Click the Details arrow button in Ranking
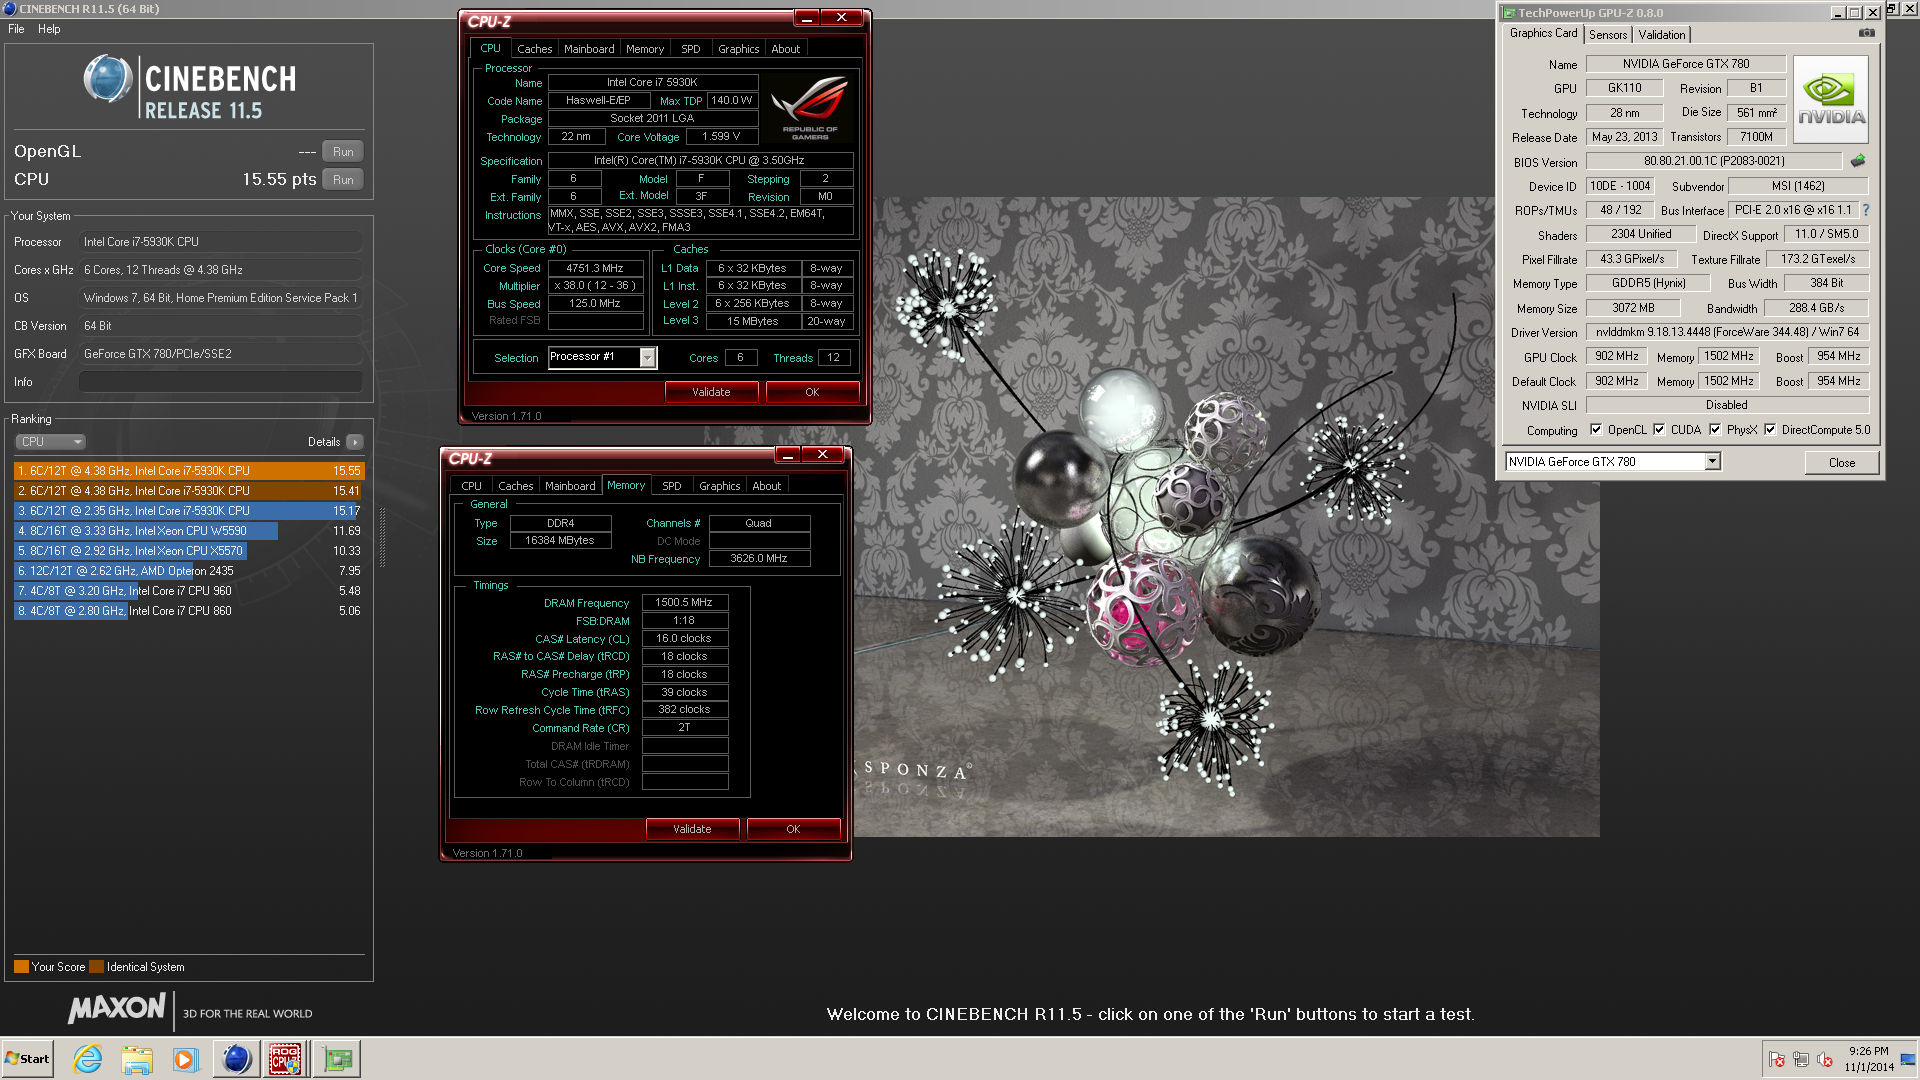Image resolution: width=1920 pixels, height=1080 pixels. point(355,442)
